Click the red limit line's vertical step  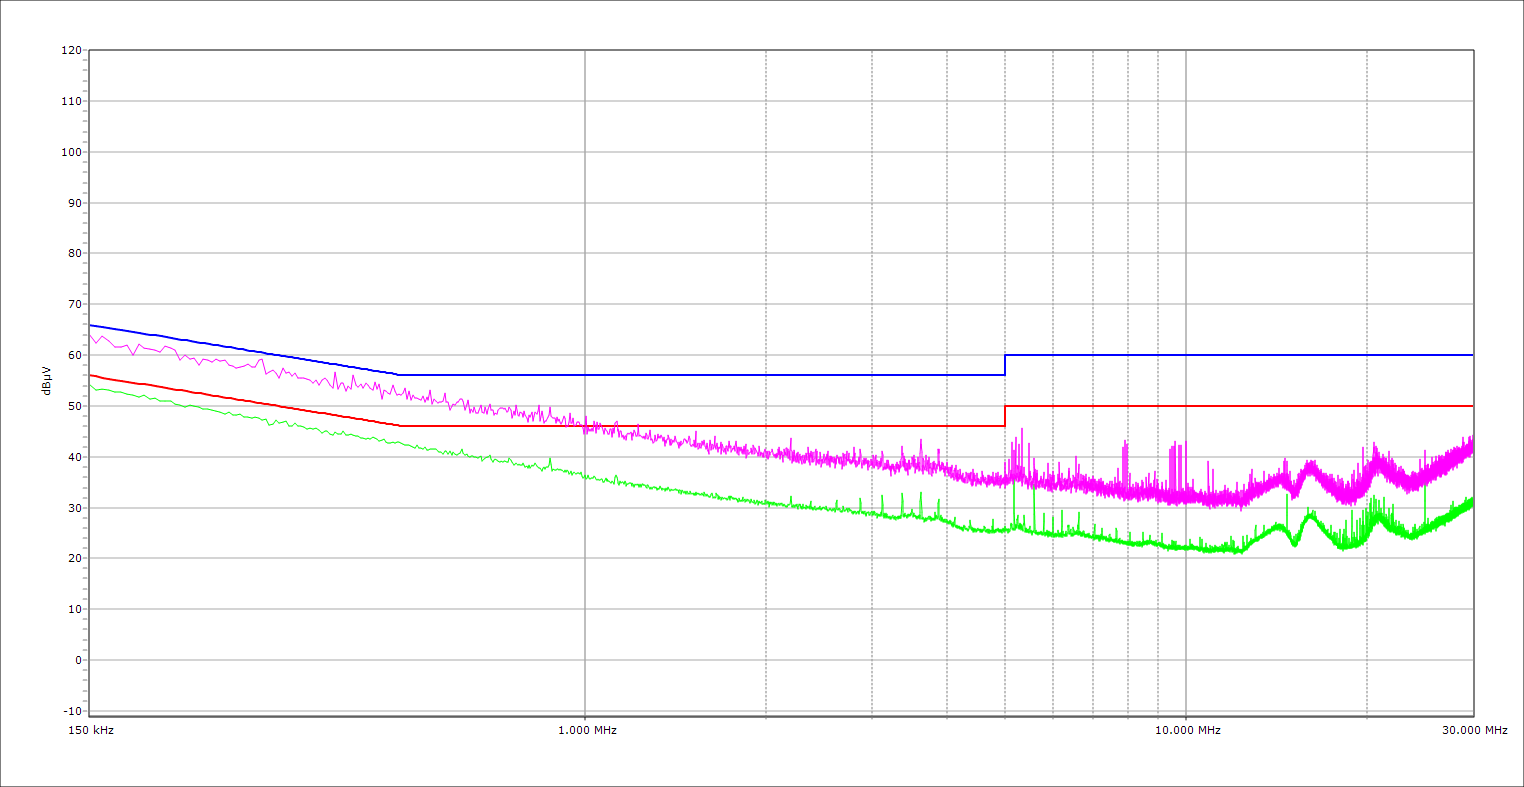[x=1005, y=416]
